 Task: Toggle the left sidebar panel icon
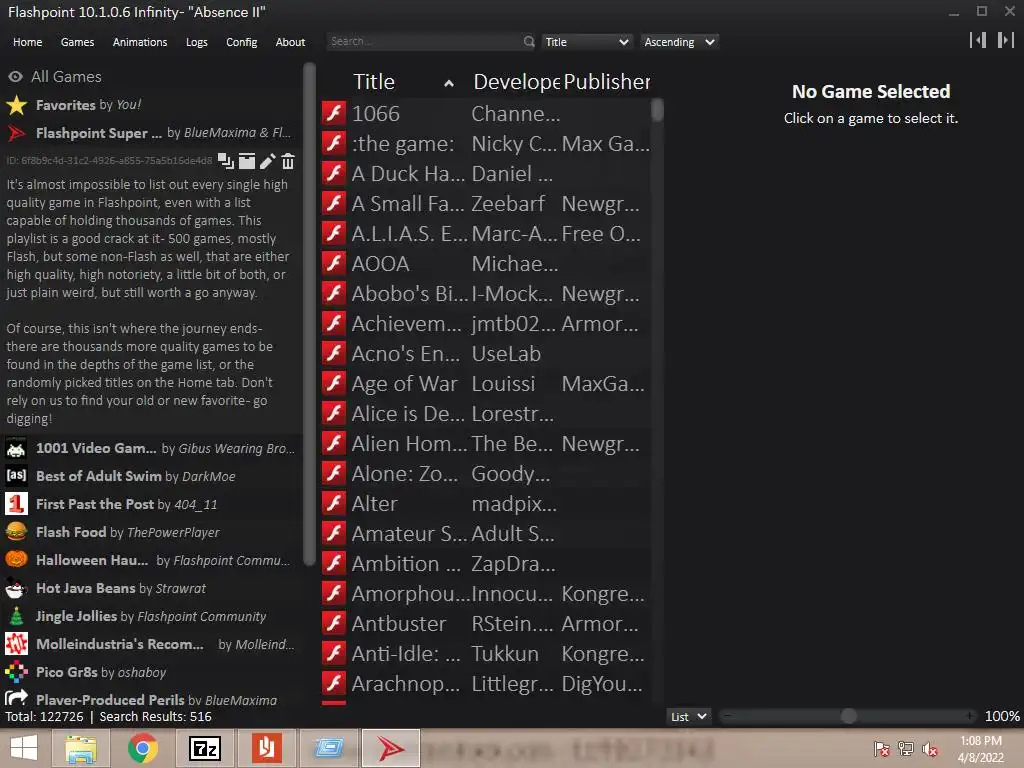click(x=978, y=40)
